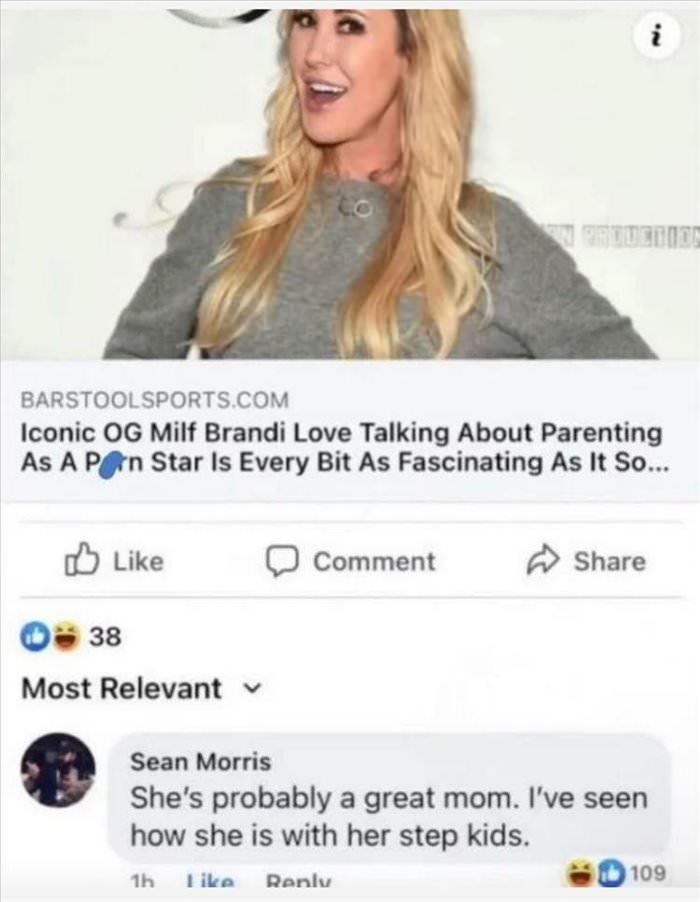This screenshot has width=700, height=902.
Task: Click the blue like reaction beside 38
Action: (33, 637)
